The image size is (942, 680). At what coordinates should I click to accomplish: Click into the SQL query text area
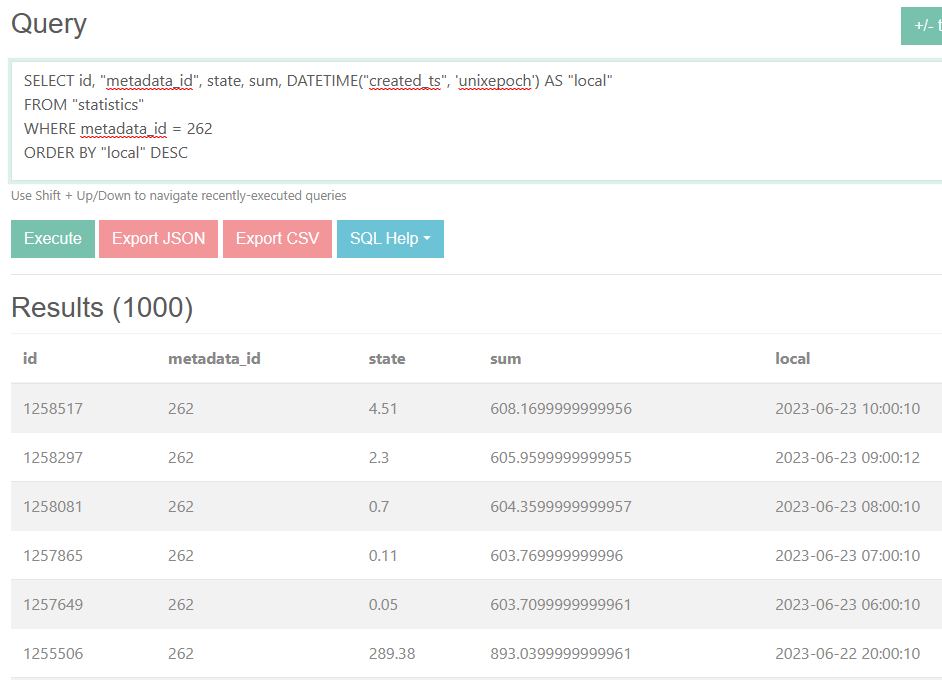476,121
